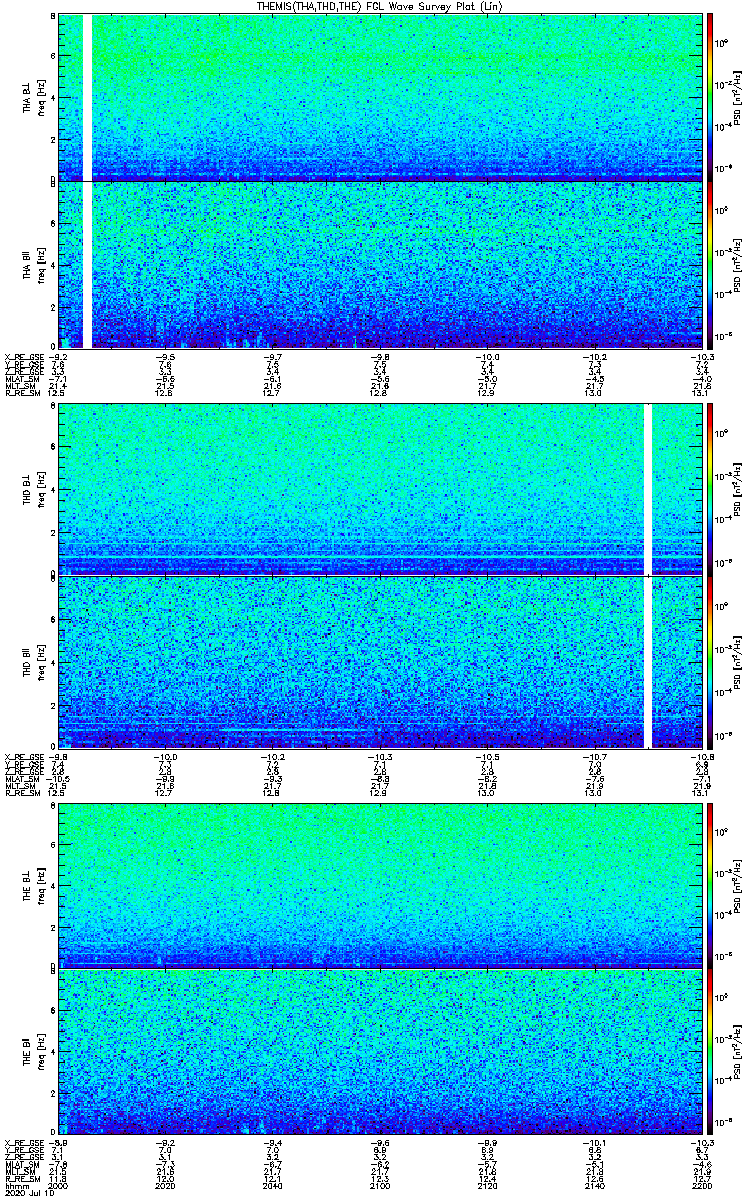Click the 2100 time tick label

tap(381, 1186)
